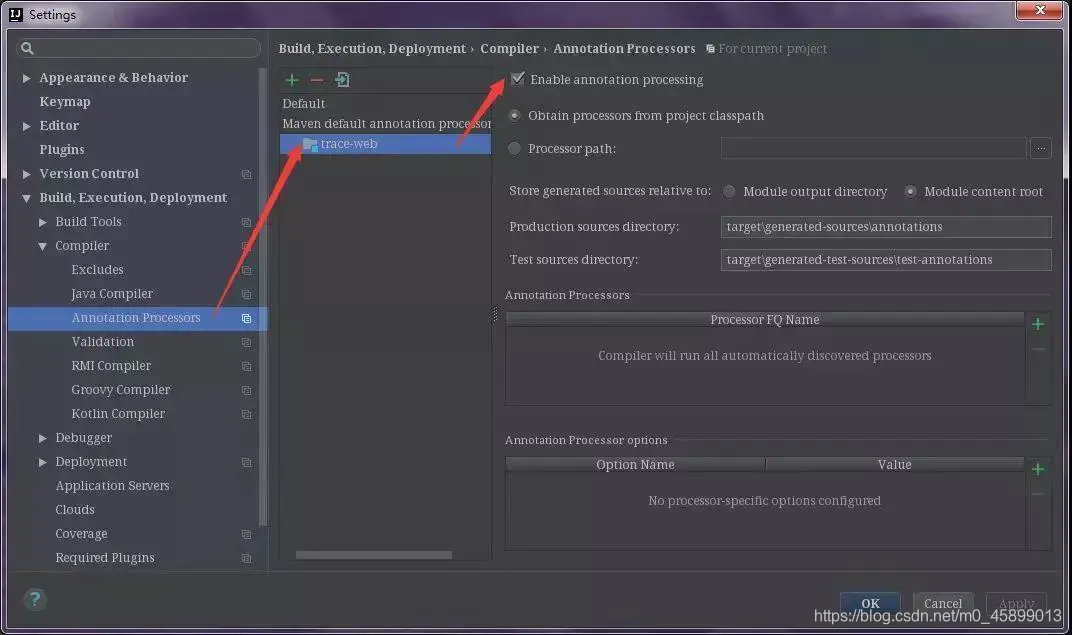Collapse Build, Execution, Deployment node
Image resolution: width=1072 pixels, height=635 pixels.
[x=26, y=198]
